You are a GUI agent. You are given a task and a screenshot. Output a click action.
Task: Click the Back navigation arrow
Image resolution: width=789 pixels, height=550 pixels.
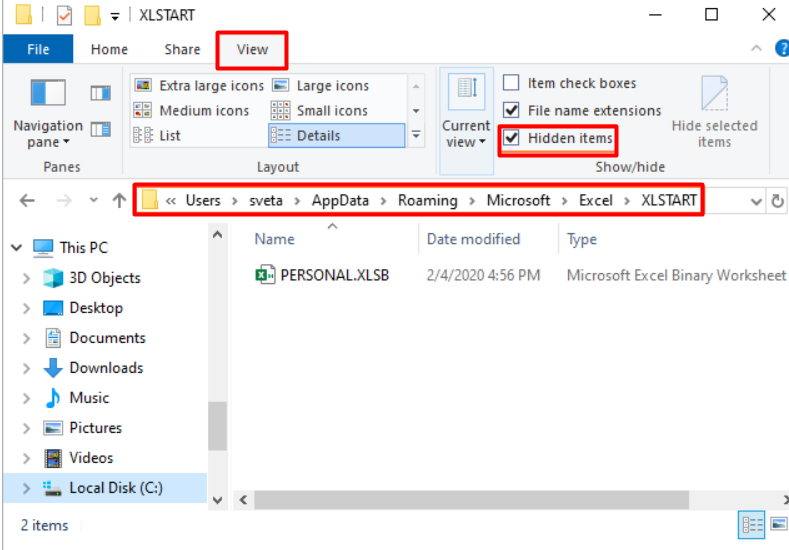tap(27, 201)
